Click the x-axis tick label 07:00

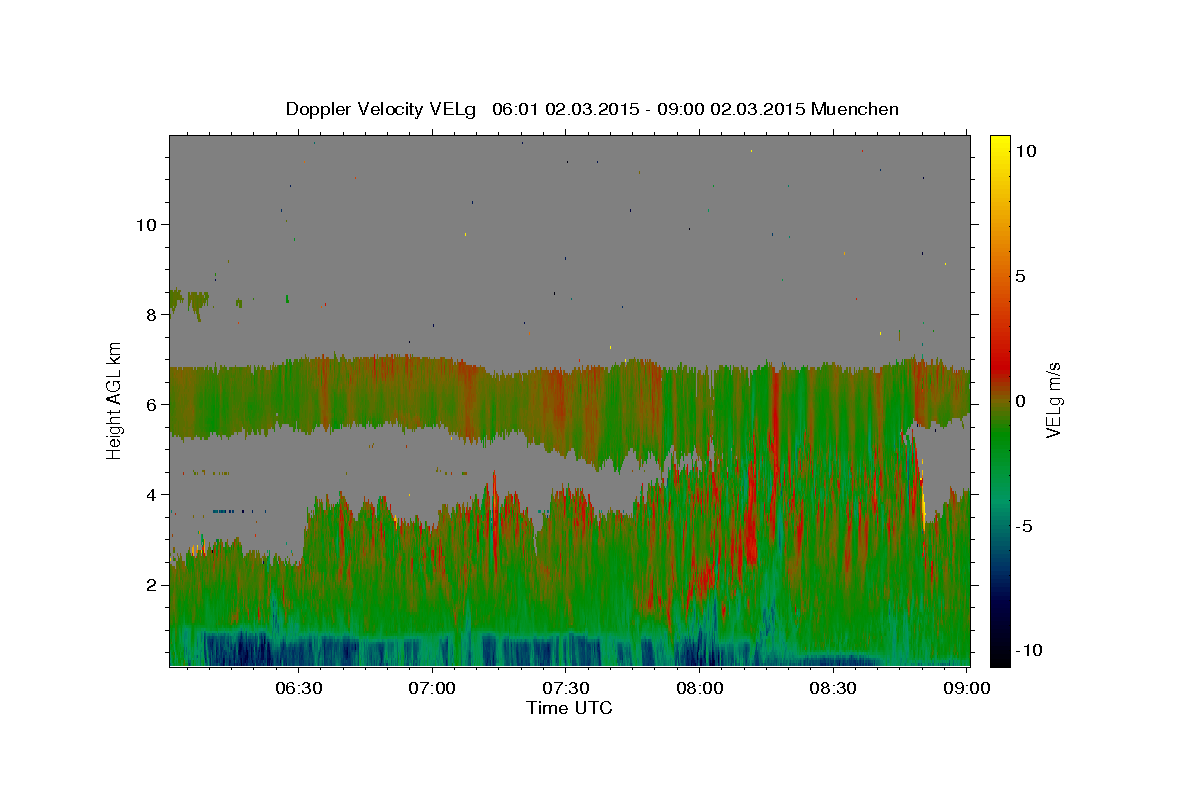(432, 689)
